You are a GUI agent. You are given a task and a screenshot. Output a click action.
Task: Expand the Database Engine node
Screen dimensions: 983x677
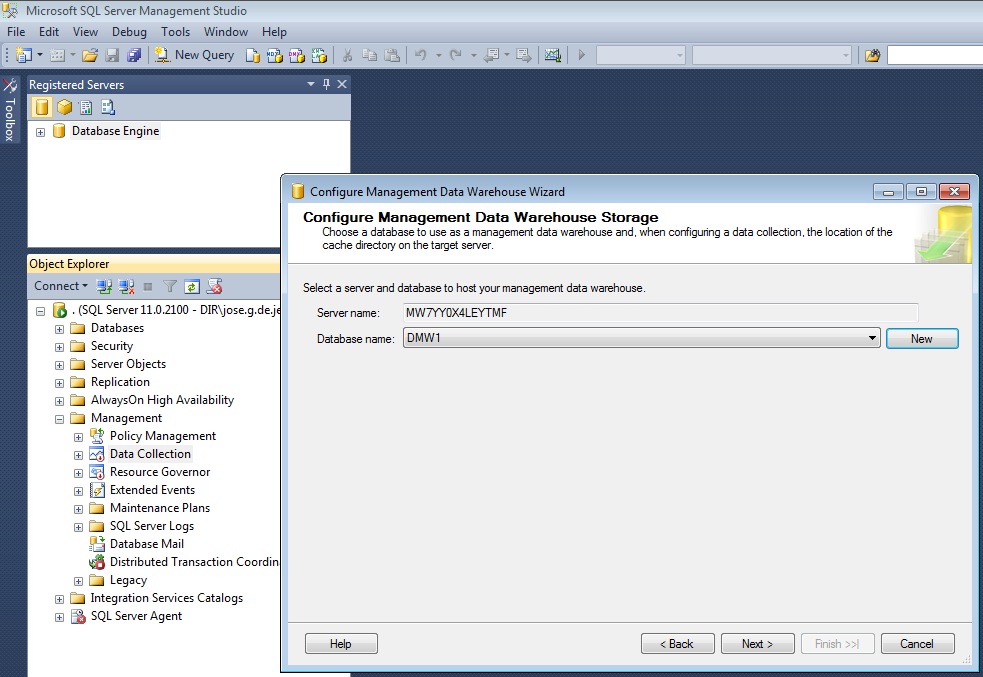(41, 132)
